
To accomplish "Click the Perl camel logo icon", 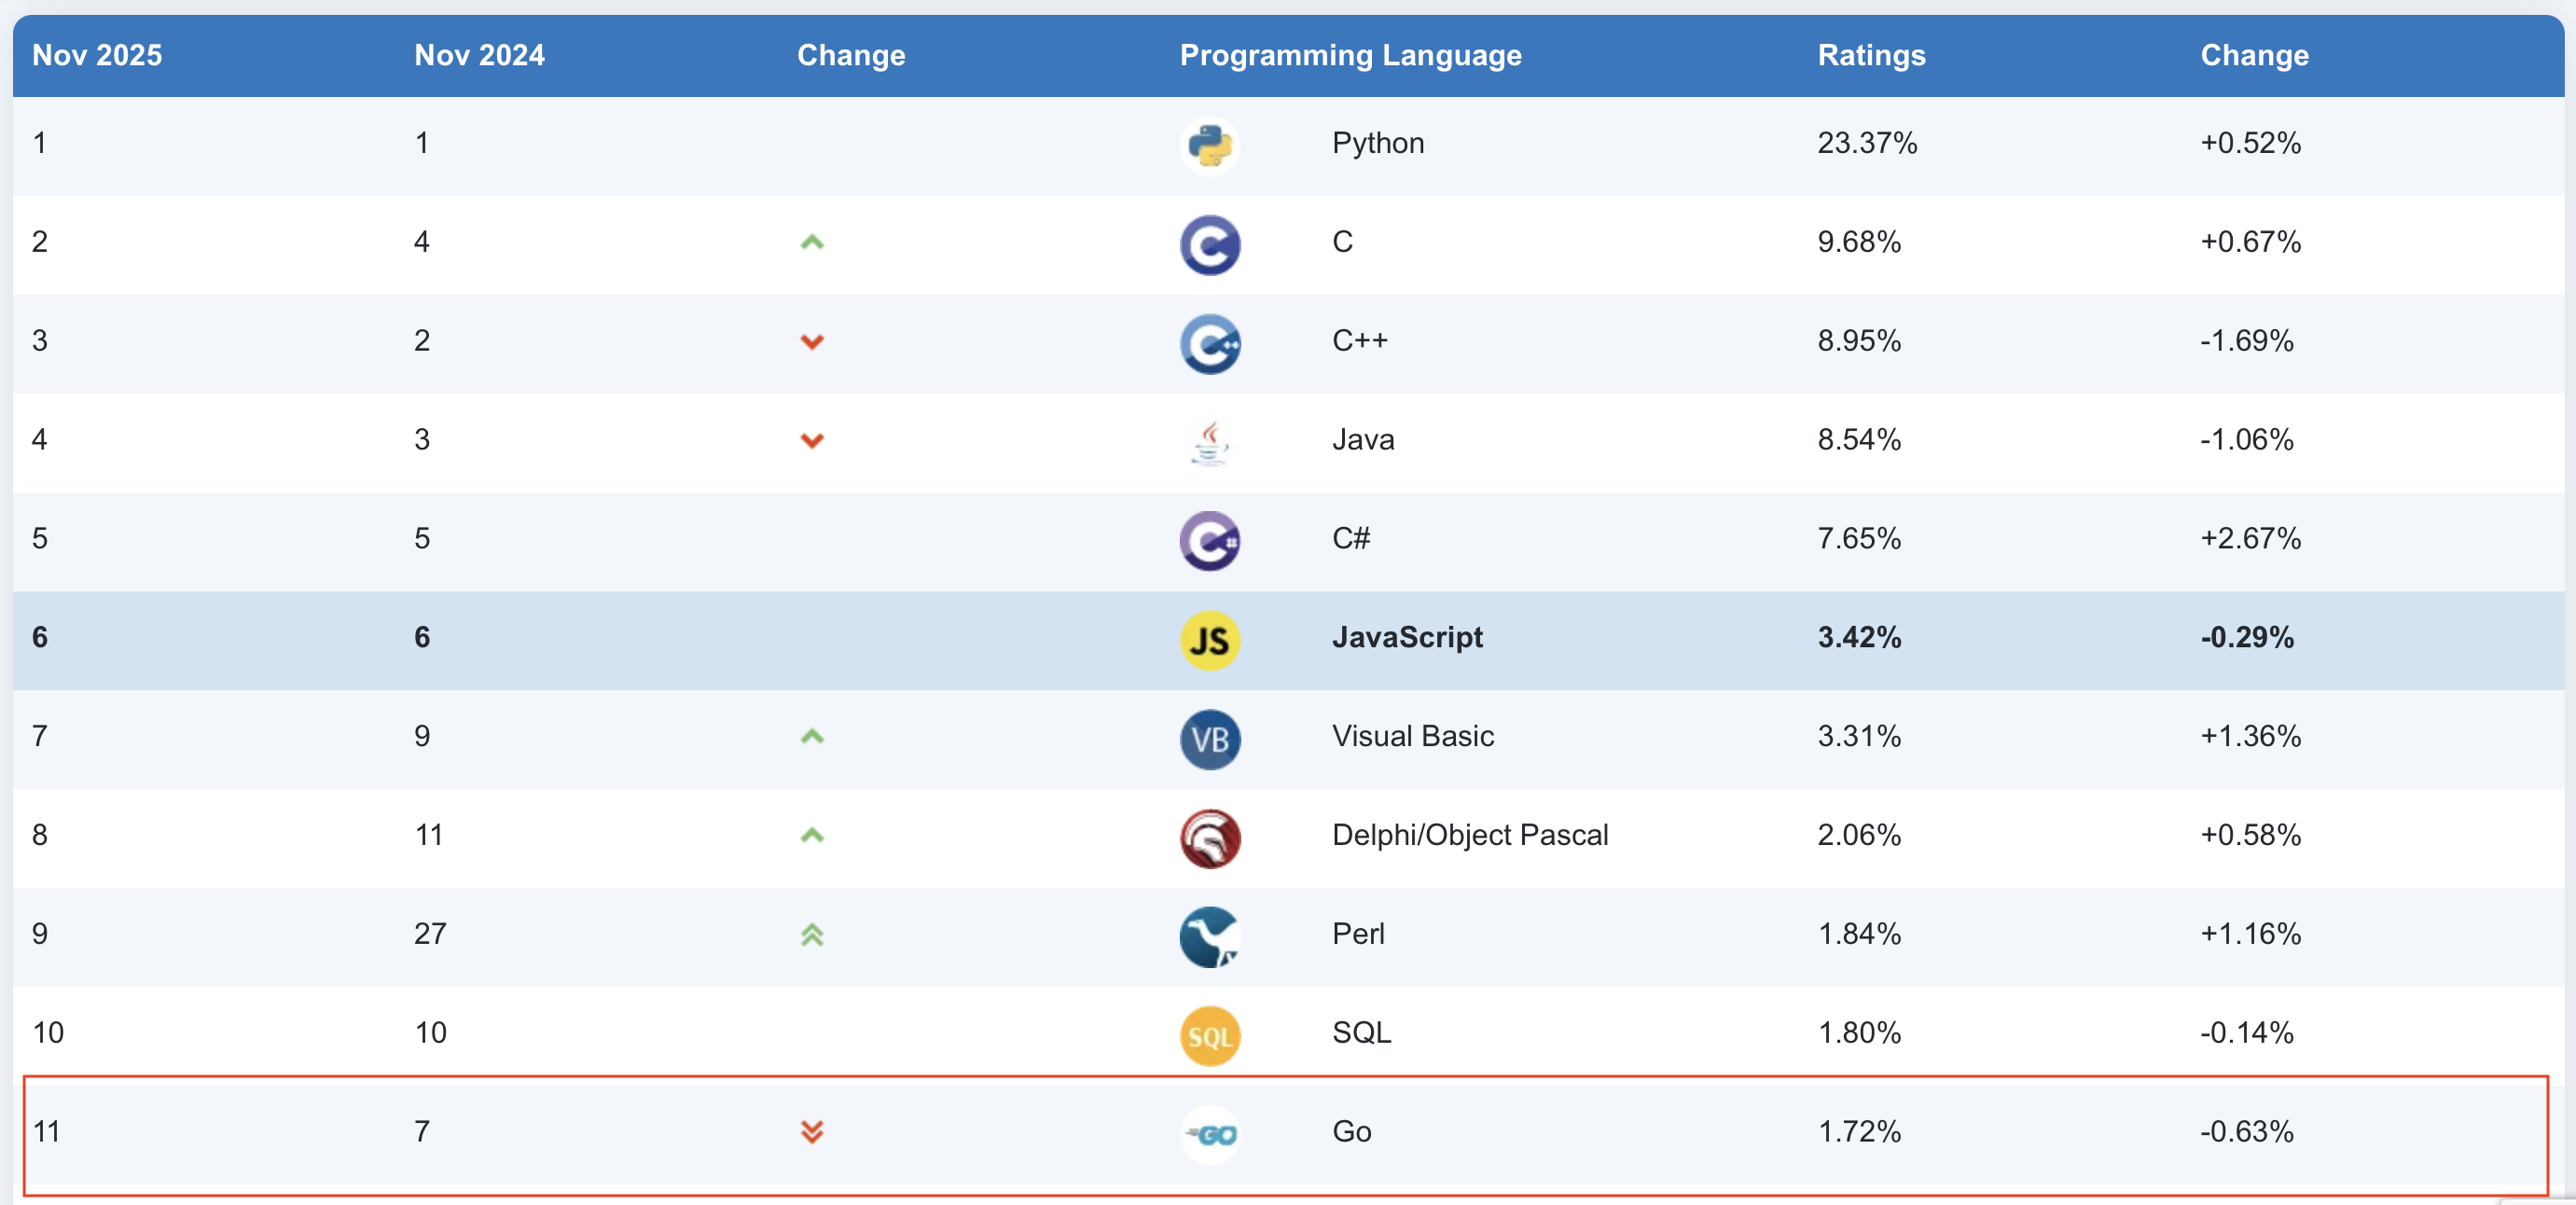I will coord(1210,937).
